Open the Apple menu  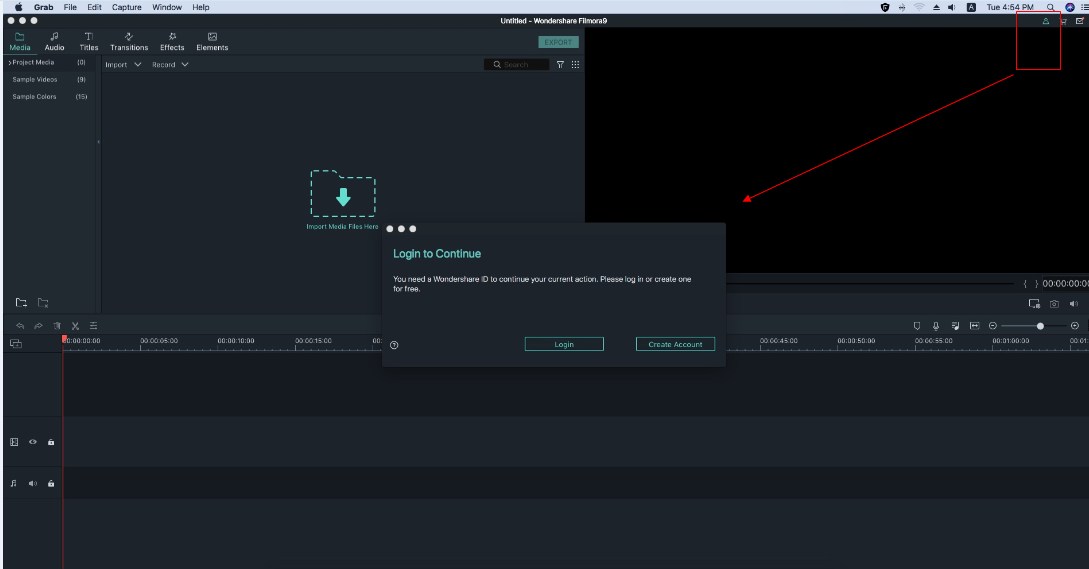19,7
